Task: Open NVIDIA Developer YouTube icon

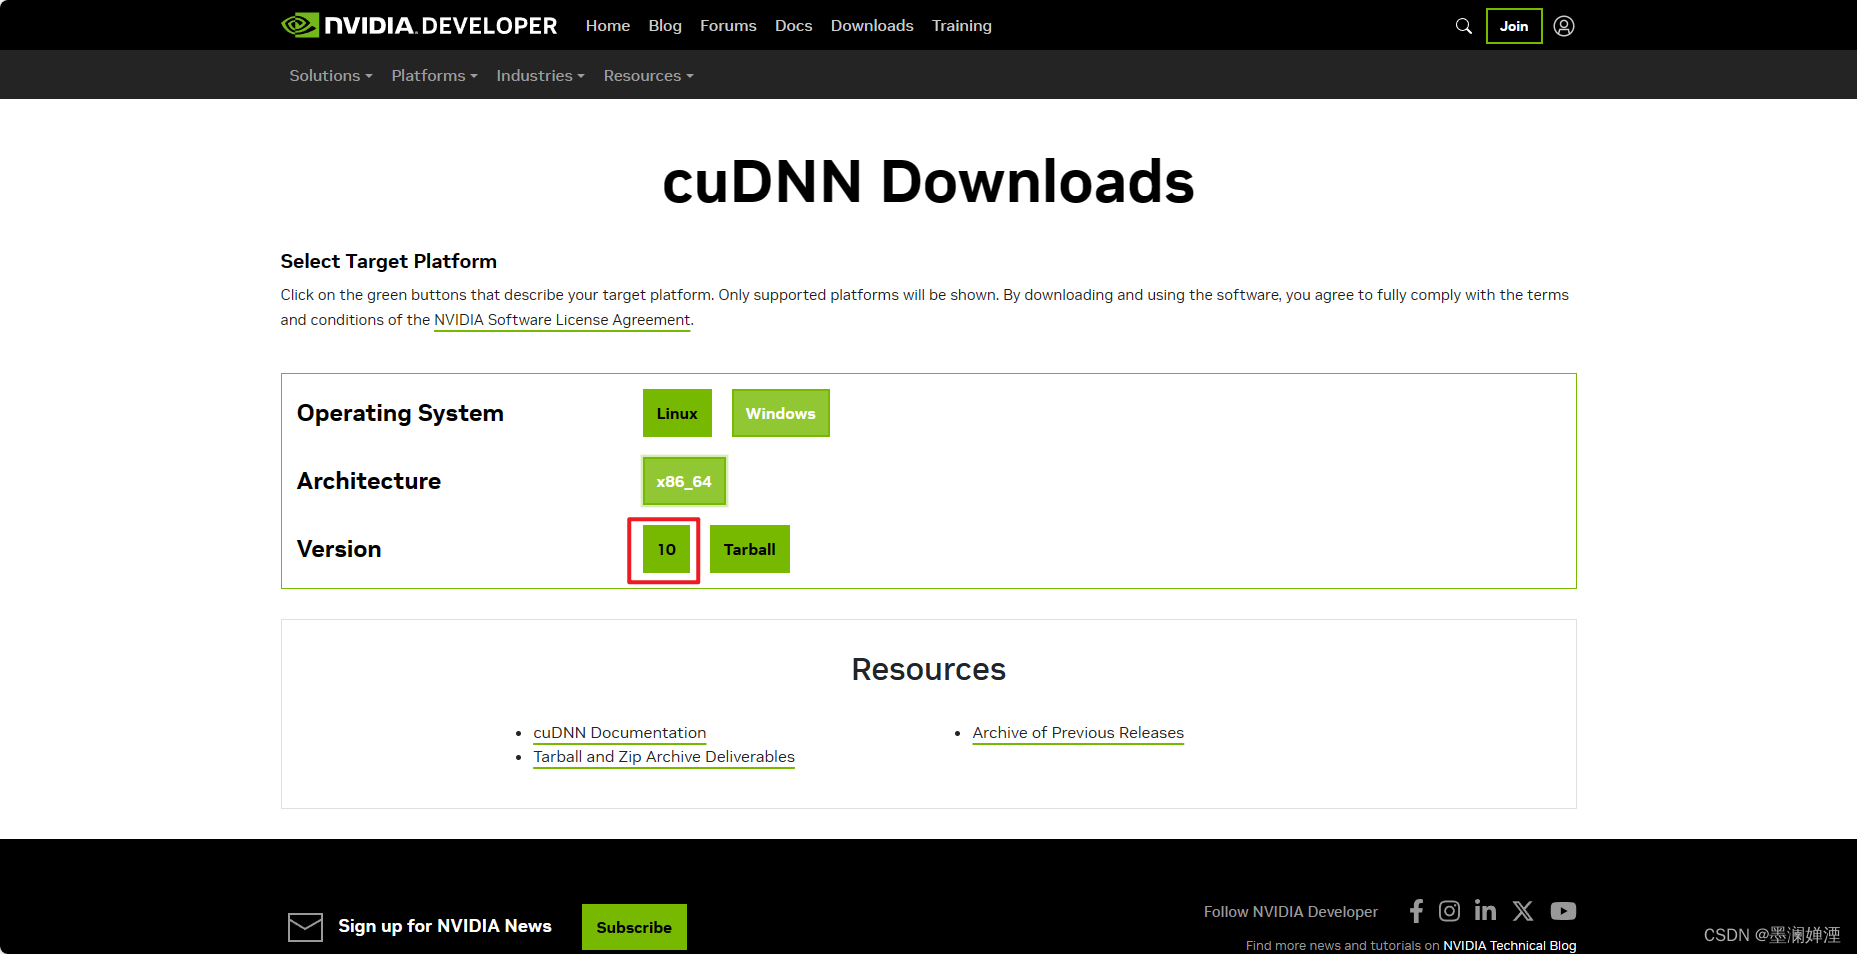Action: (x=1563, y=911)
